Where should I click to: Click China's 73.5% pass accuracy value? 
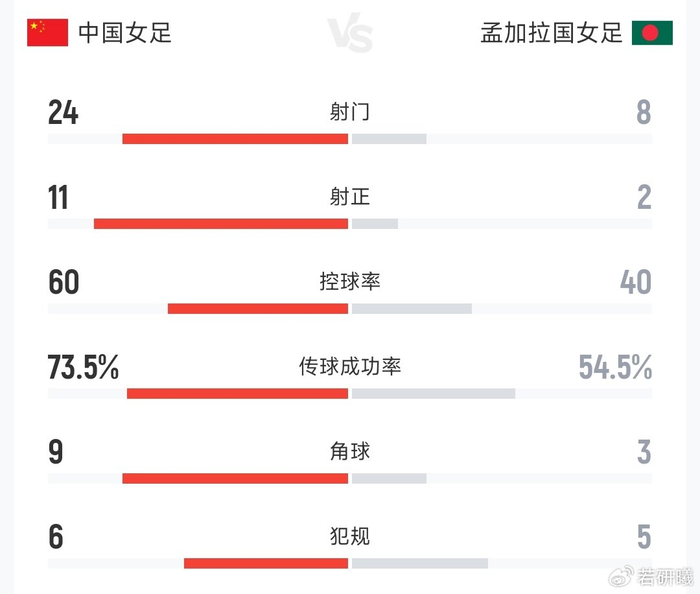pos(84,368)
